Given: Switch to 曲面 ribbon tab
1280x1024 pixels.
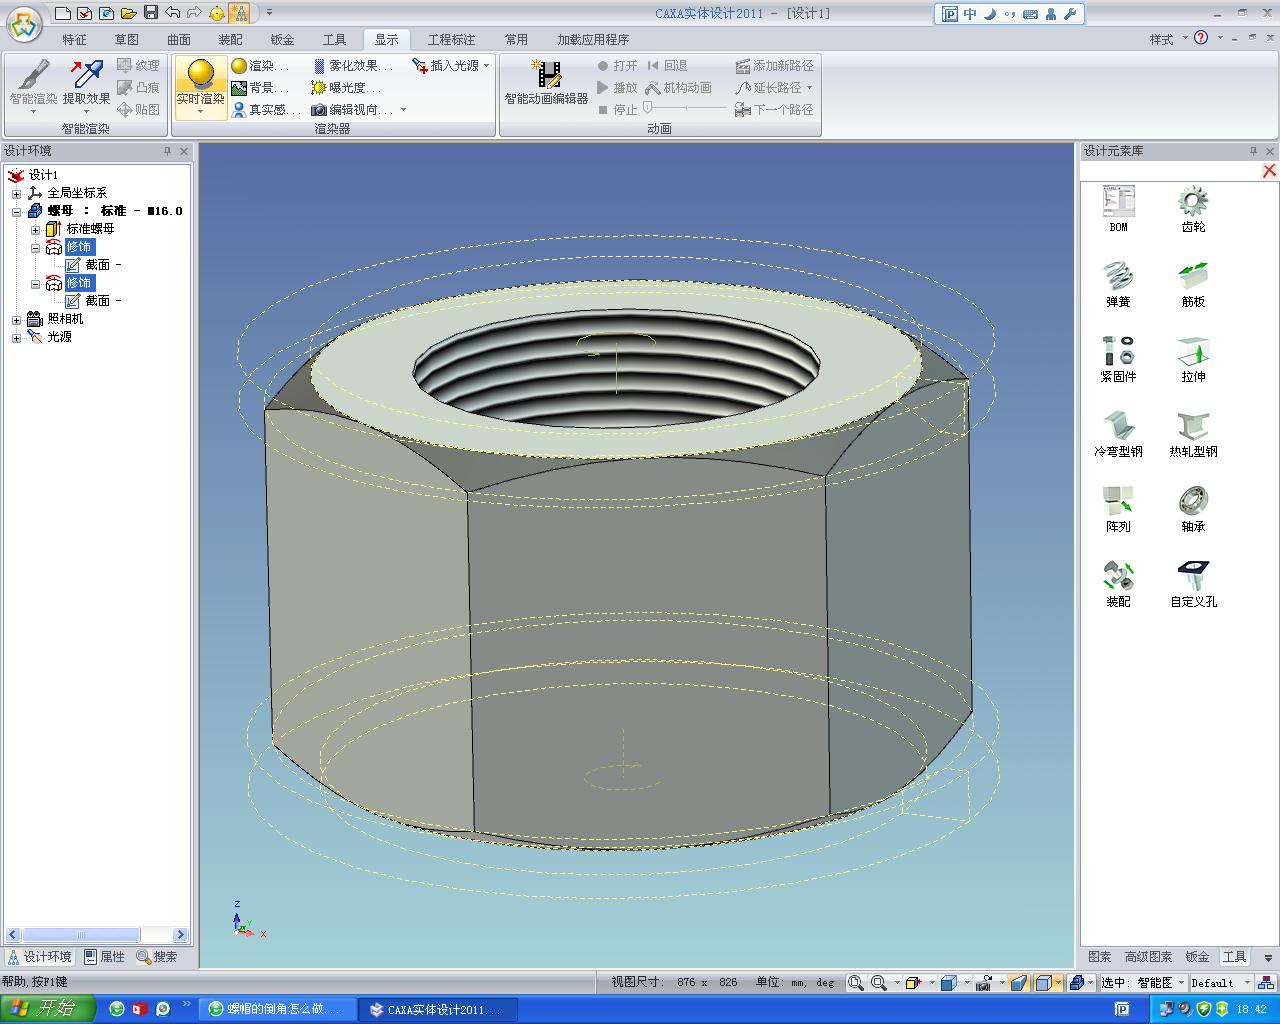Looking at the screenshot, I should pyautogui.click(x=178, y=39).
